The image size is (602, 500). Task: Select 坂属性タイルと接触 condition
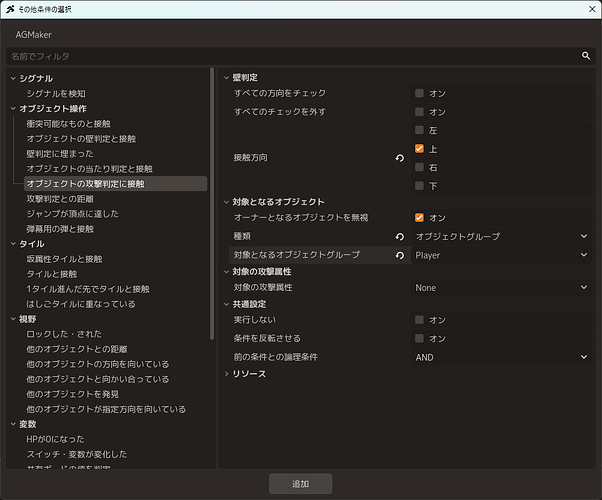[64, 259]
